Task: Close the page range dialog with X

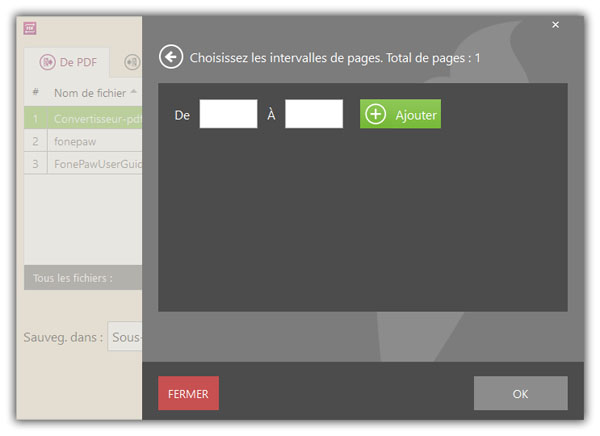Action: coord(555,25)
